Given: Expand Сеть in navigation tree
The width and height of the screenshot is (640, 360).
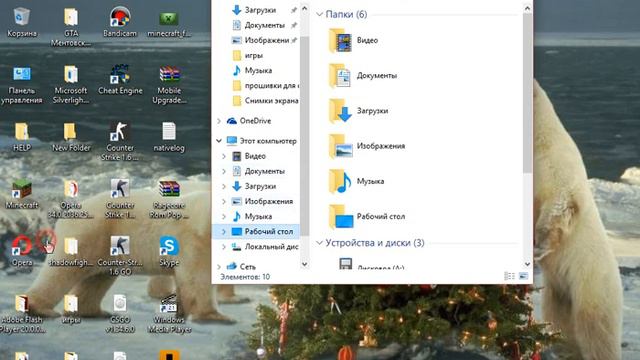Looking at the screenshot, I should coord(219,267).
